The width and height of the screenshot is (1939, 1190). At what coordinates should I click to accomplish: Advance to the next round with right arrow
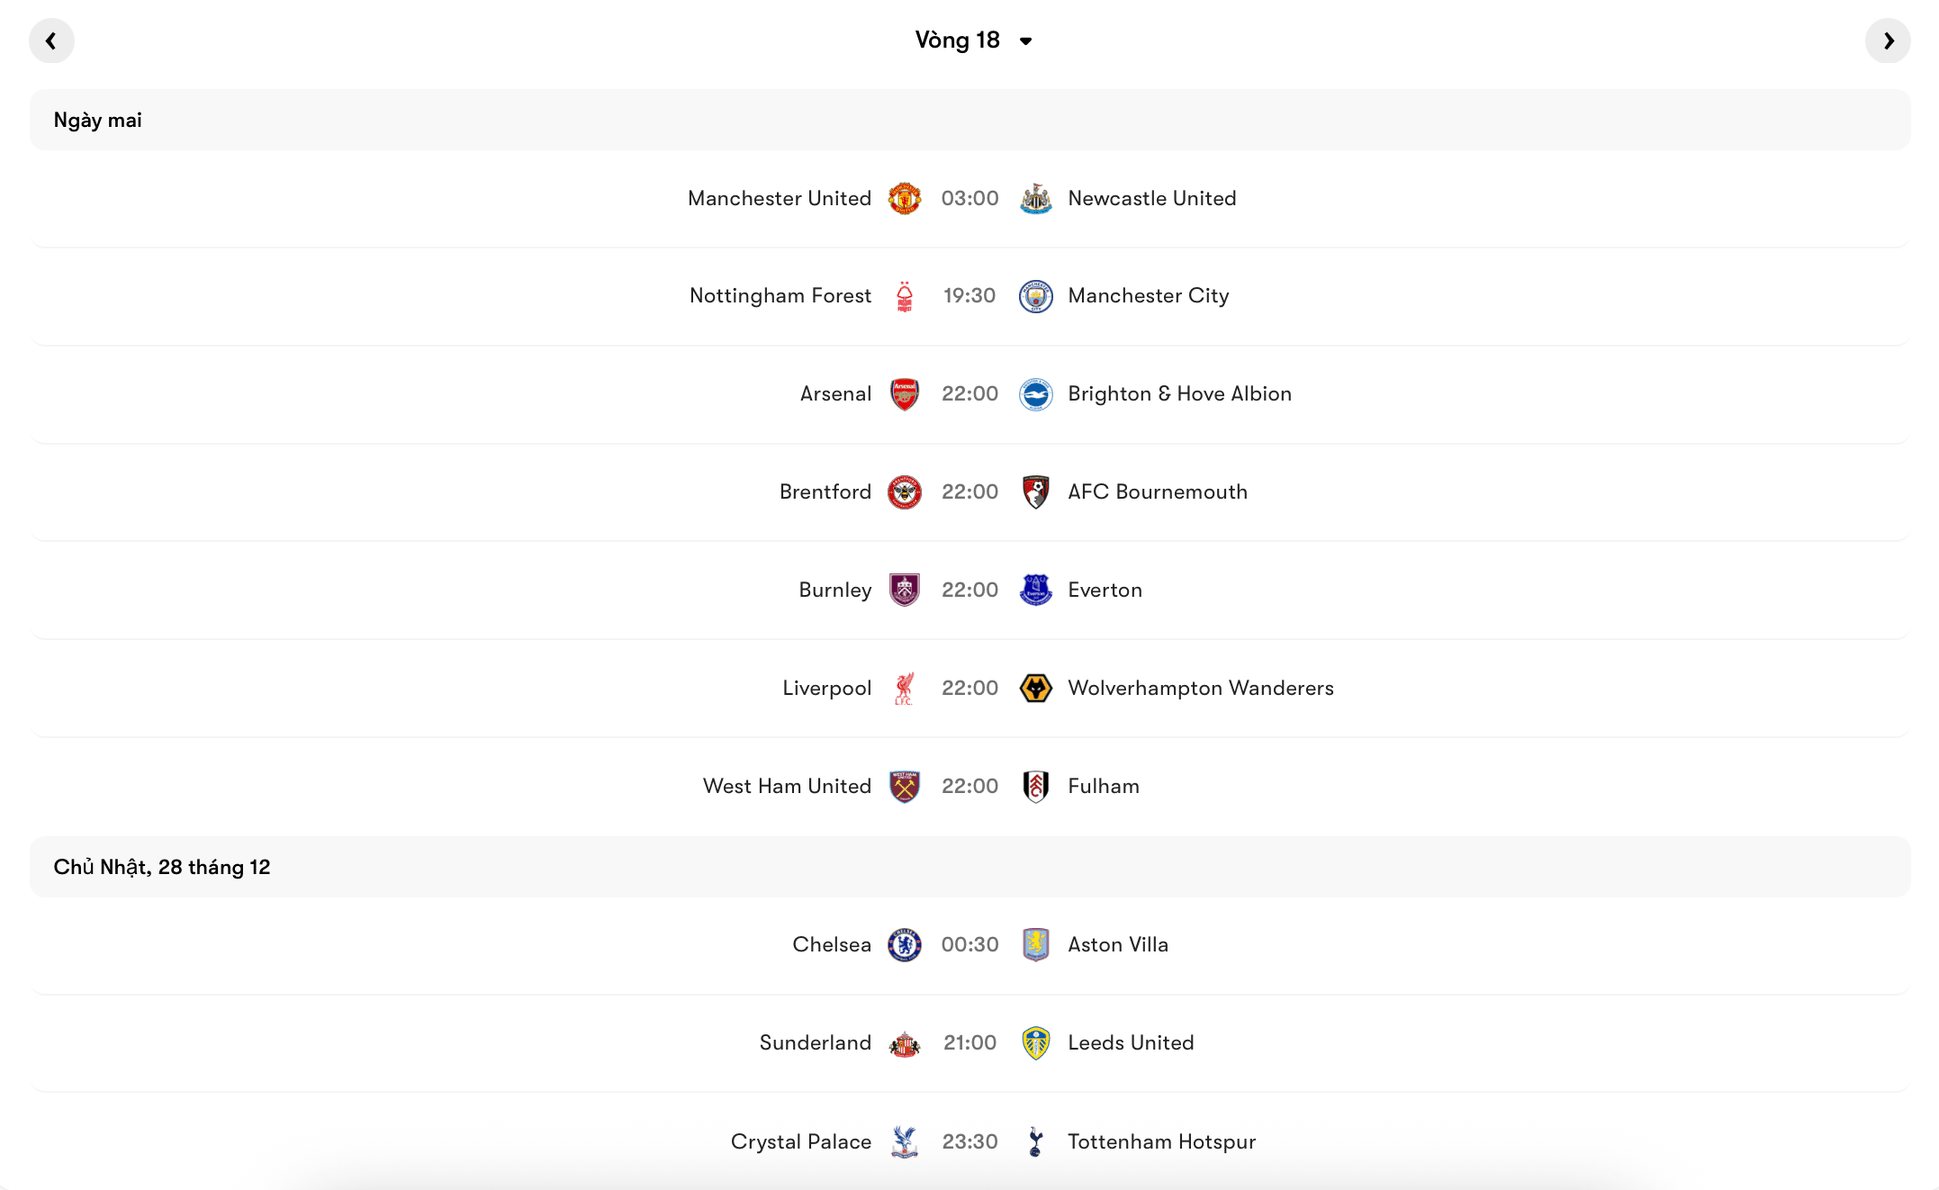click(1888, 40)
